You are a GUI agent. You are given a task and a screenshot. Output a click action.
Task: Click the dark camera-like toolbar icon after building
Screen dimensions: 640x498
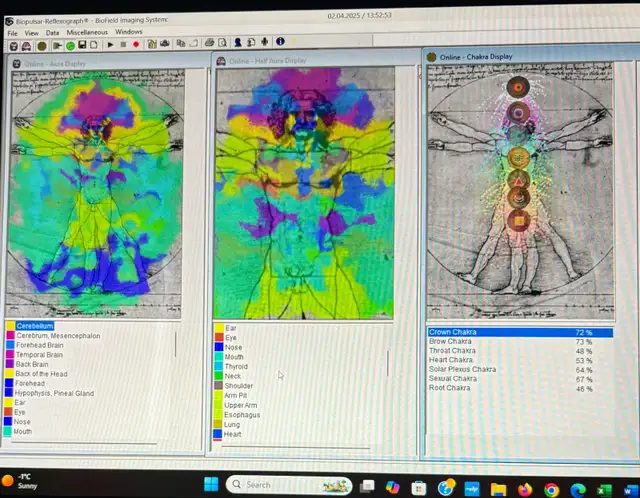coord(165,43)
